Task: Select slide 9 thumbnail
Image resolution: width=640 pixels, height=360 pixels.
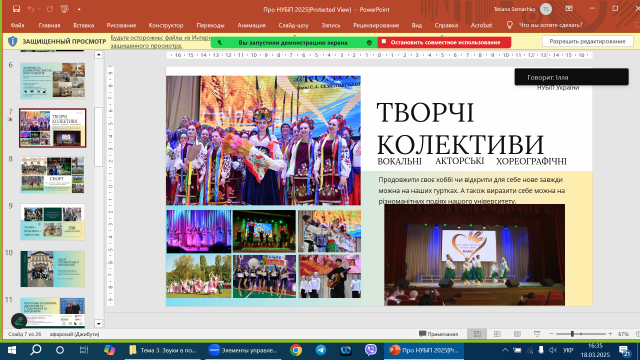Action: [53, 222]
